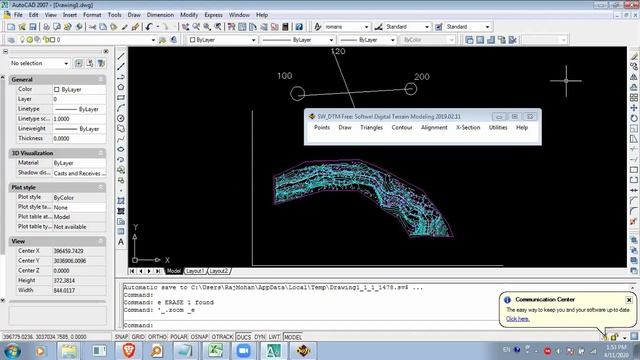Toggle LWT lineweight display in the status bar
Screen dimensions: 640x360
pyautogui.click(x=274, y=337)
